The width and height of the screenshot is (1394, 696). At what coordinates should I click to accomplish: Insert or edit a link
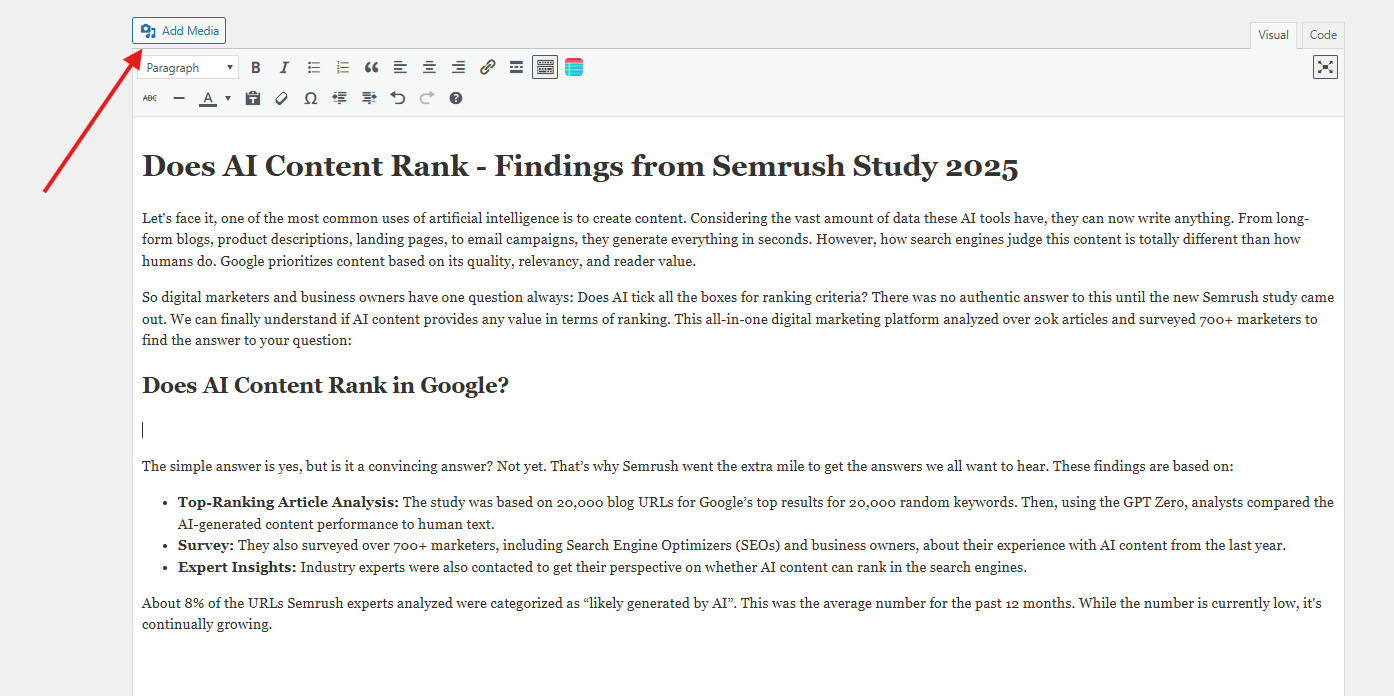(x=487, y=68)
